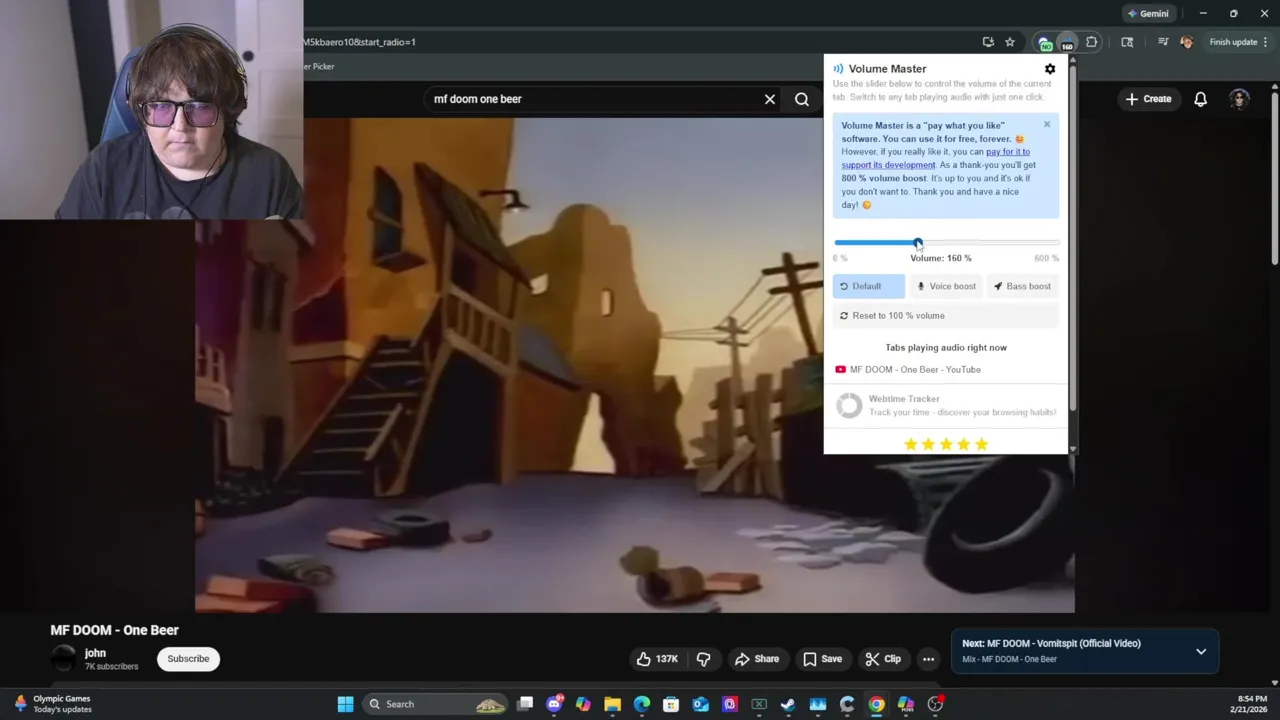Open YouTube notifications bell
Viewport: 1280px width, 720px height.
tap(1200, 99)
